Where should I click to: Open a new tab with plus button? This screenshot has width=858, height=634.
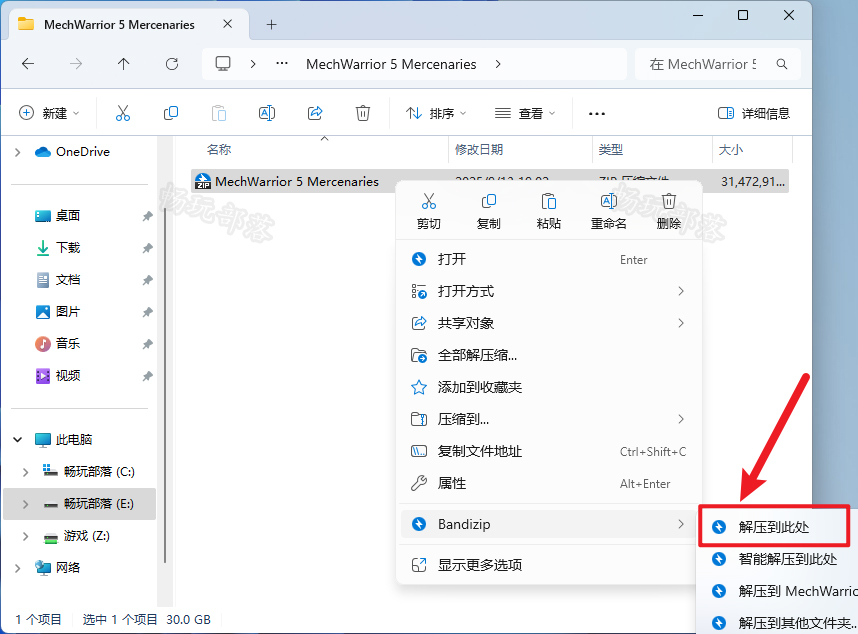271,25
